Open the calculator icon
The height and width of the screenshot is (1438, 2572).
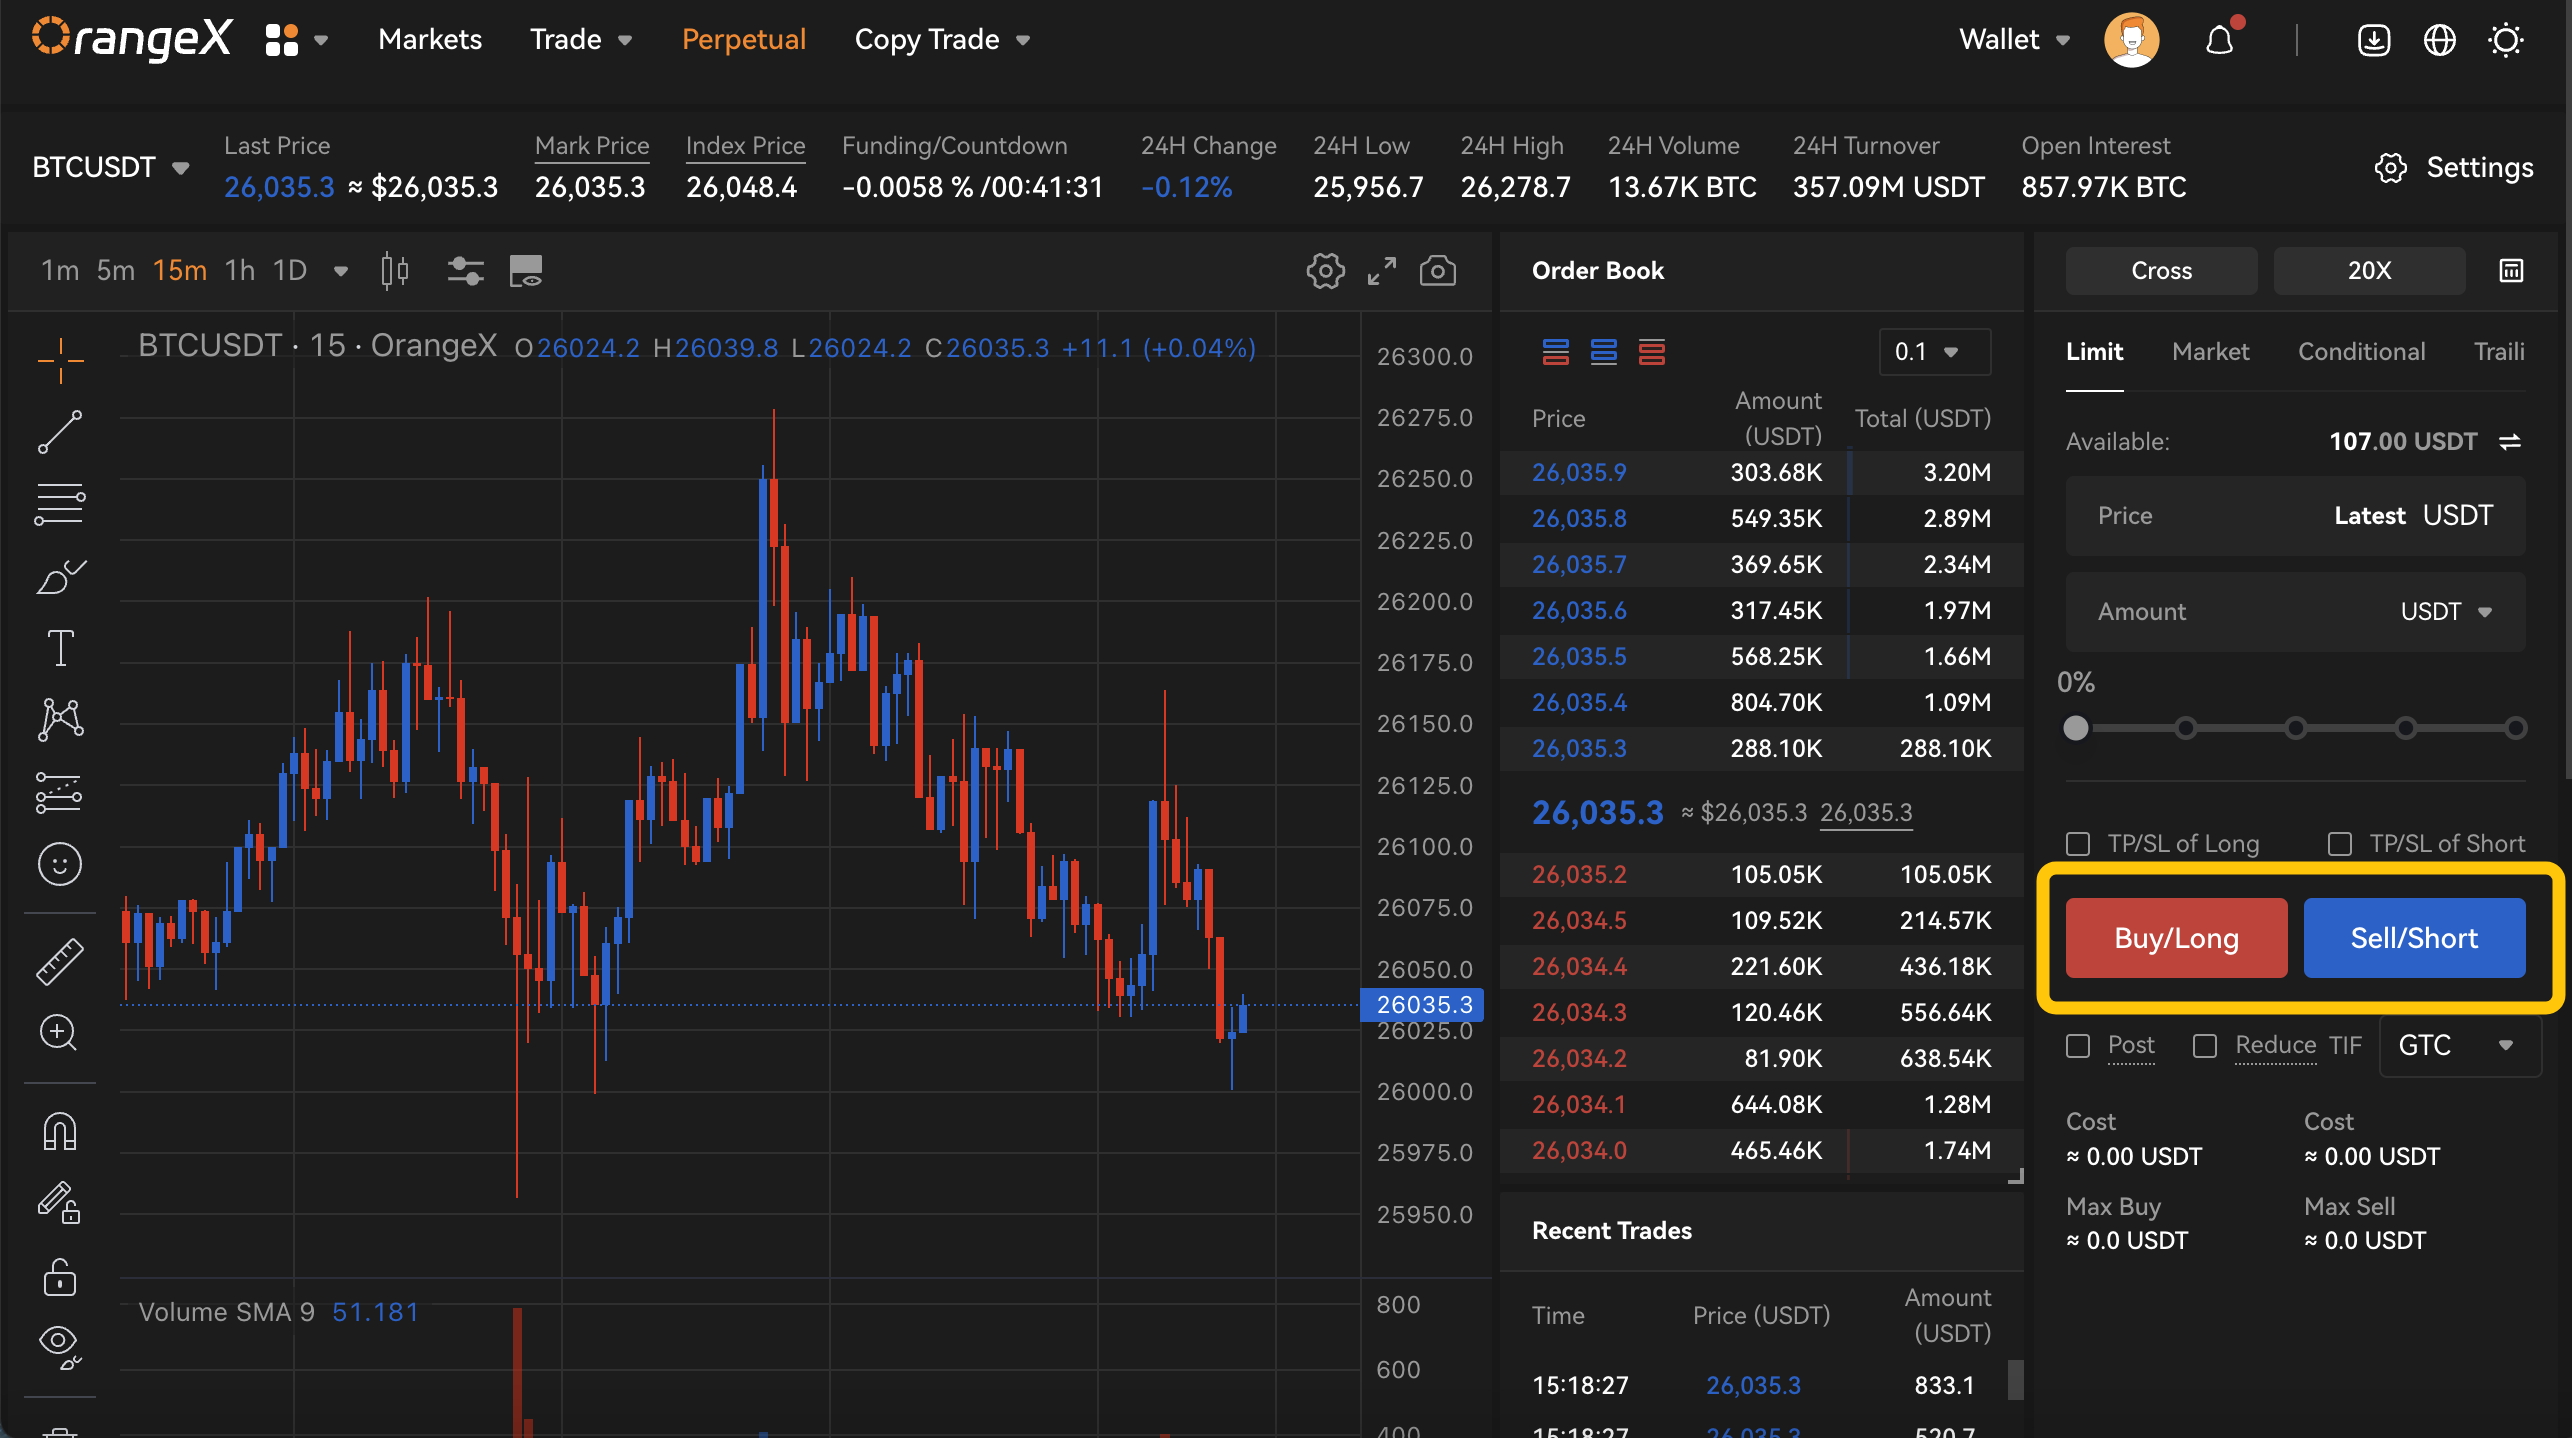pyautogui.click(x=2512, y=270)
